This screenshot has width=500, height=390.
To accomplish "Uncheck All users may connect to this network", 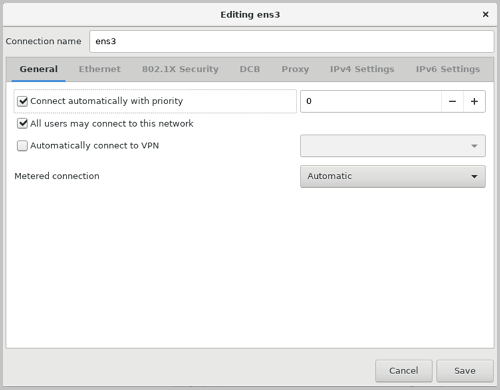I will tap(22, 124).
